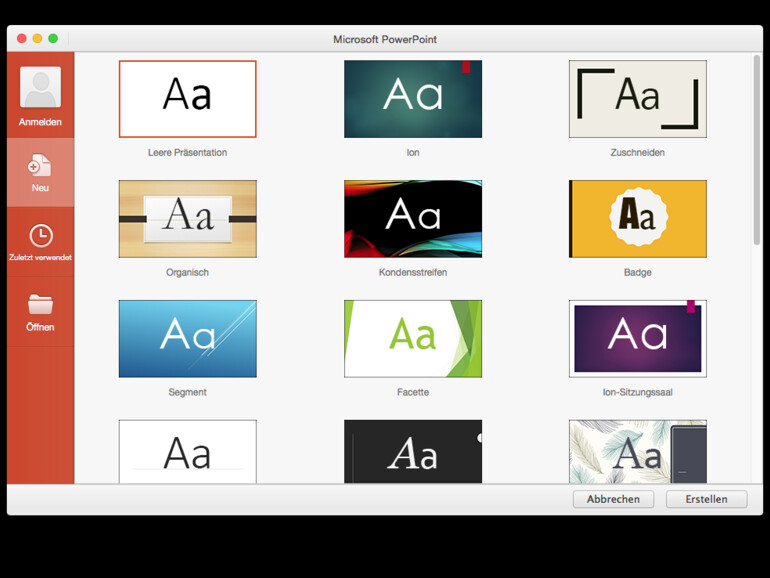Click the Ion-Sitzungssaal caption text
Viewport: 770px width, 578px height.
638,392
